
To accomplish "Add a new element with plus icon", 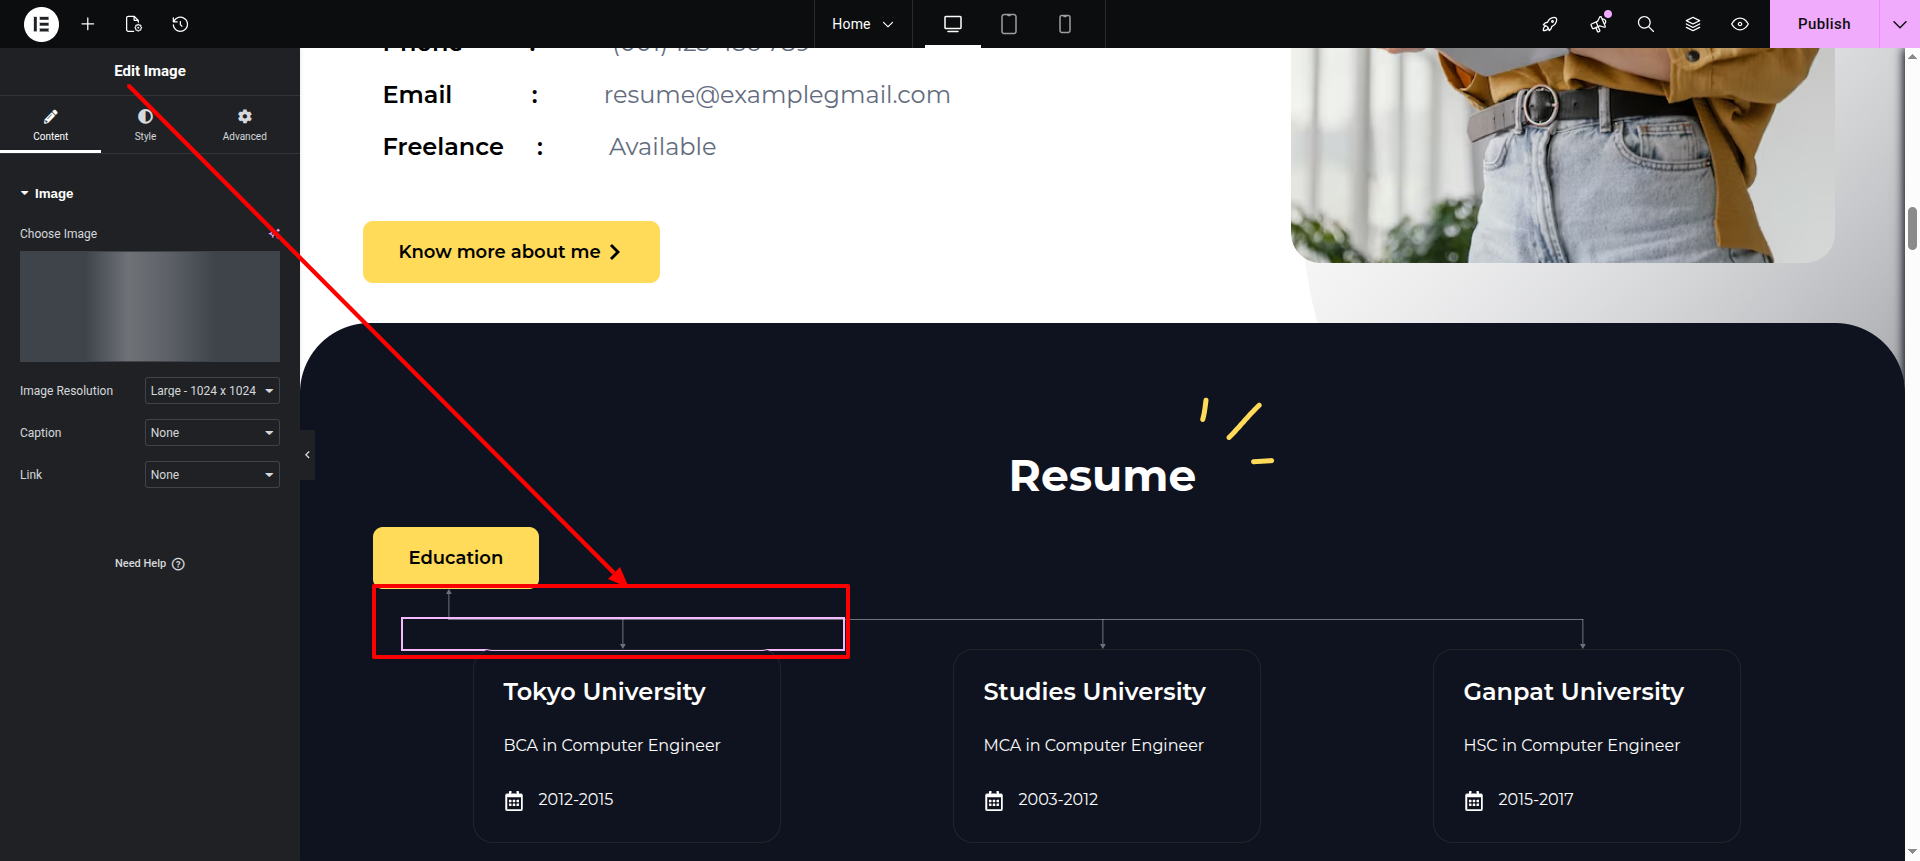I will pos(88,24).
